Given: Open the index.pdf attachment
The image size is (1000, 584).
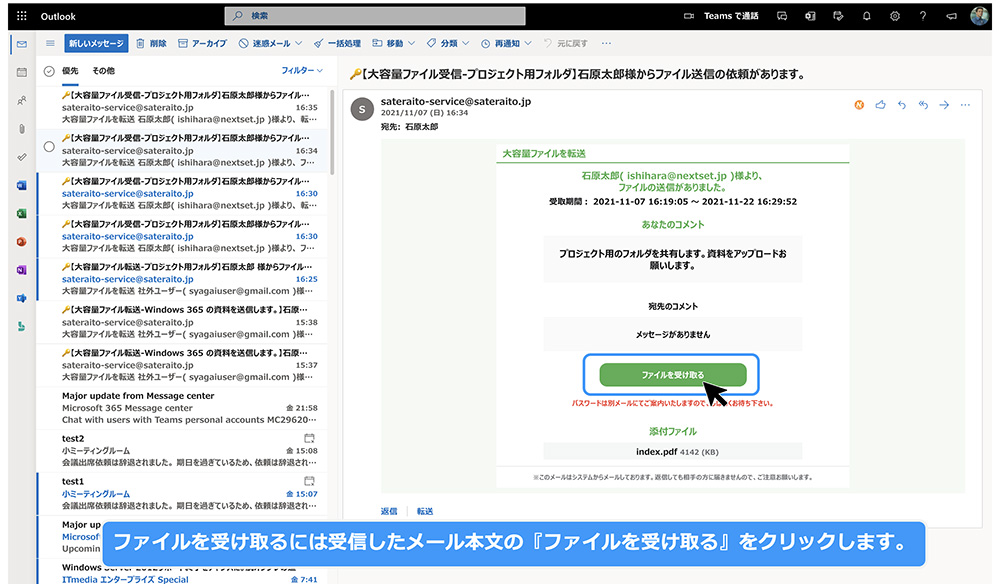Looking at the screenshot, I should pyautogui.click(x=673, y=451).
